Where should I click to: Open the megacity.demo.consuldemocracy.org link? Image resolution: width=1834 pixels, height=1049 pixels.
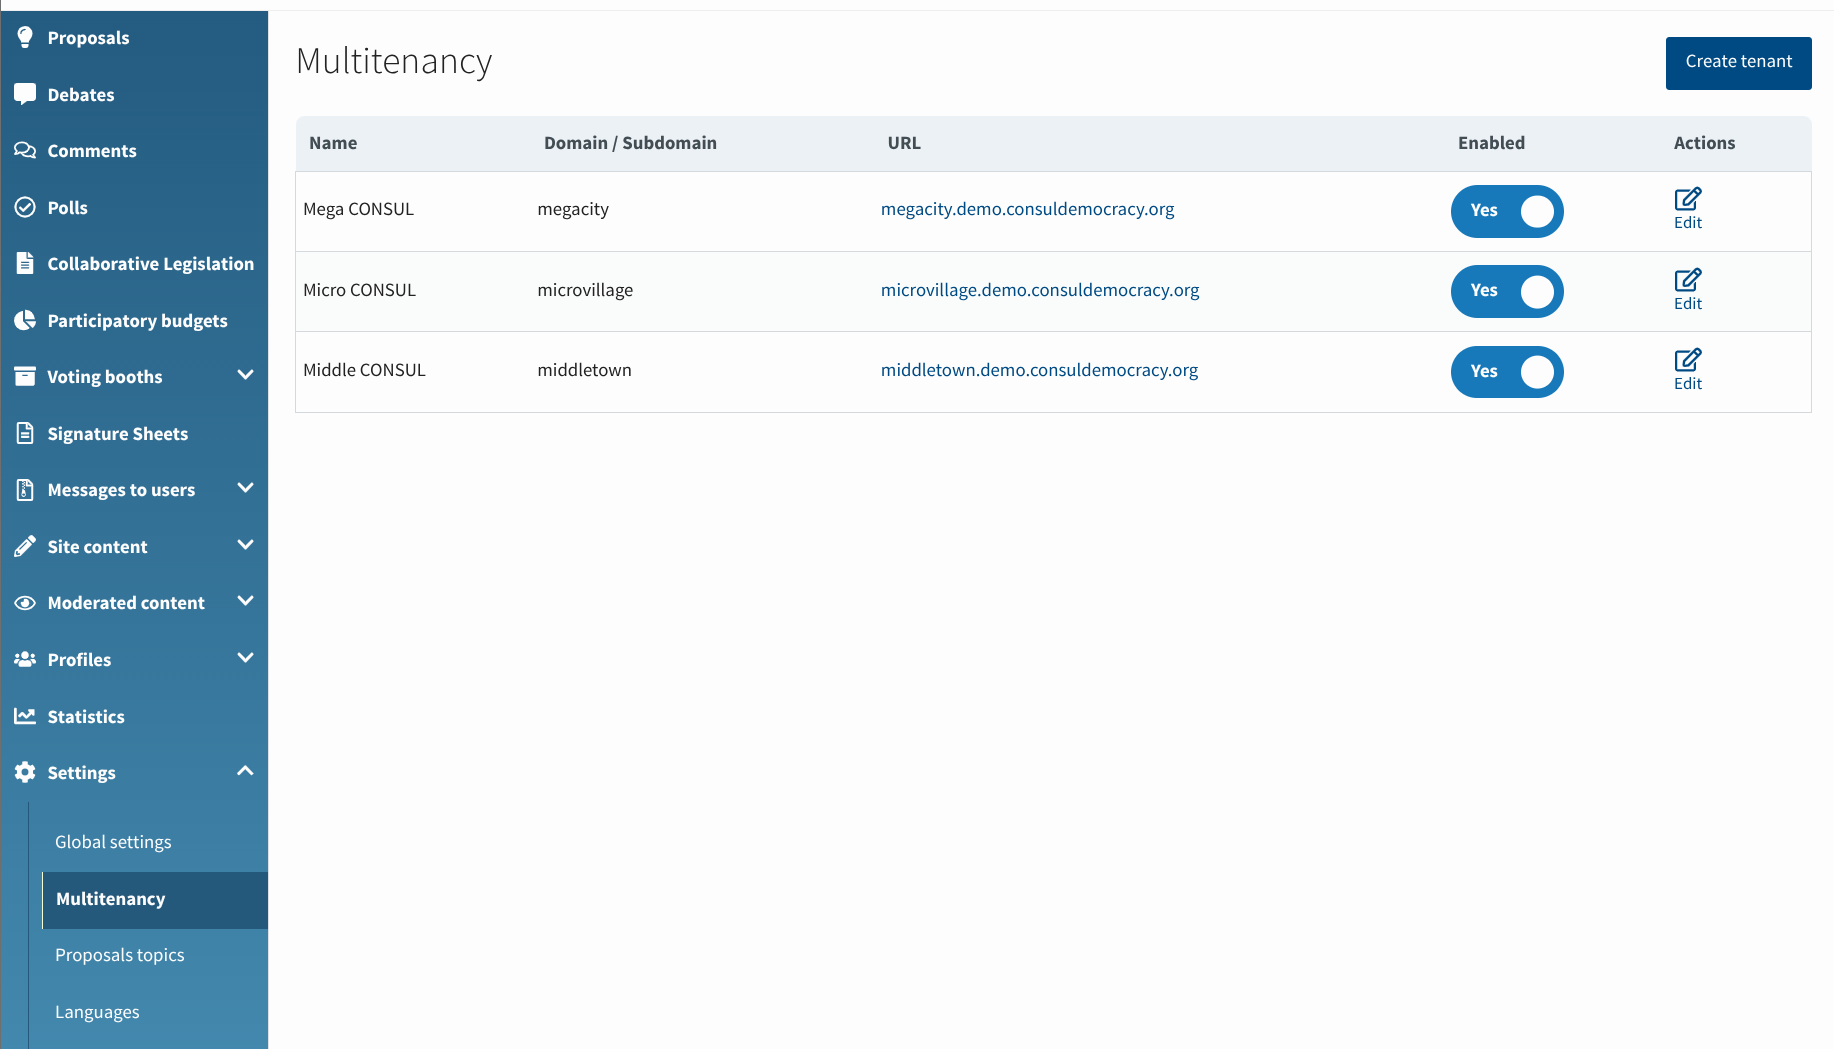tap(1027, 209)
